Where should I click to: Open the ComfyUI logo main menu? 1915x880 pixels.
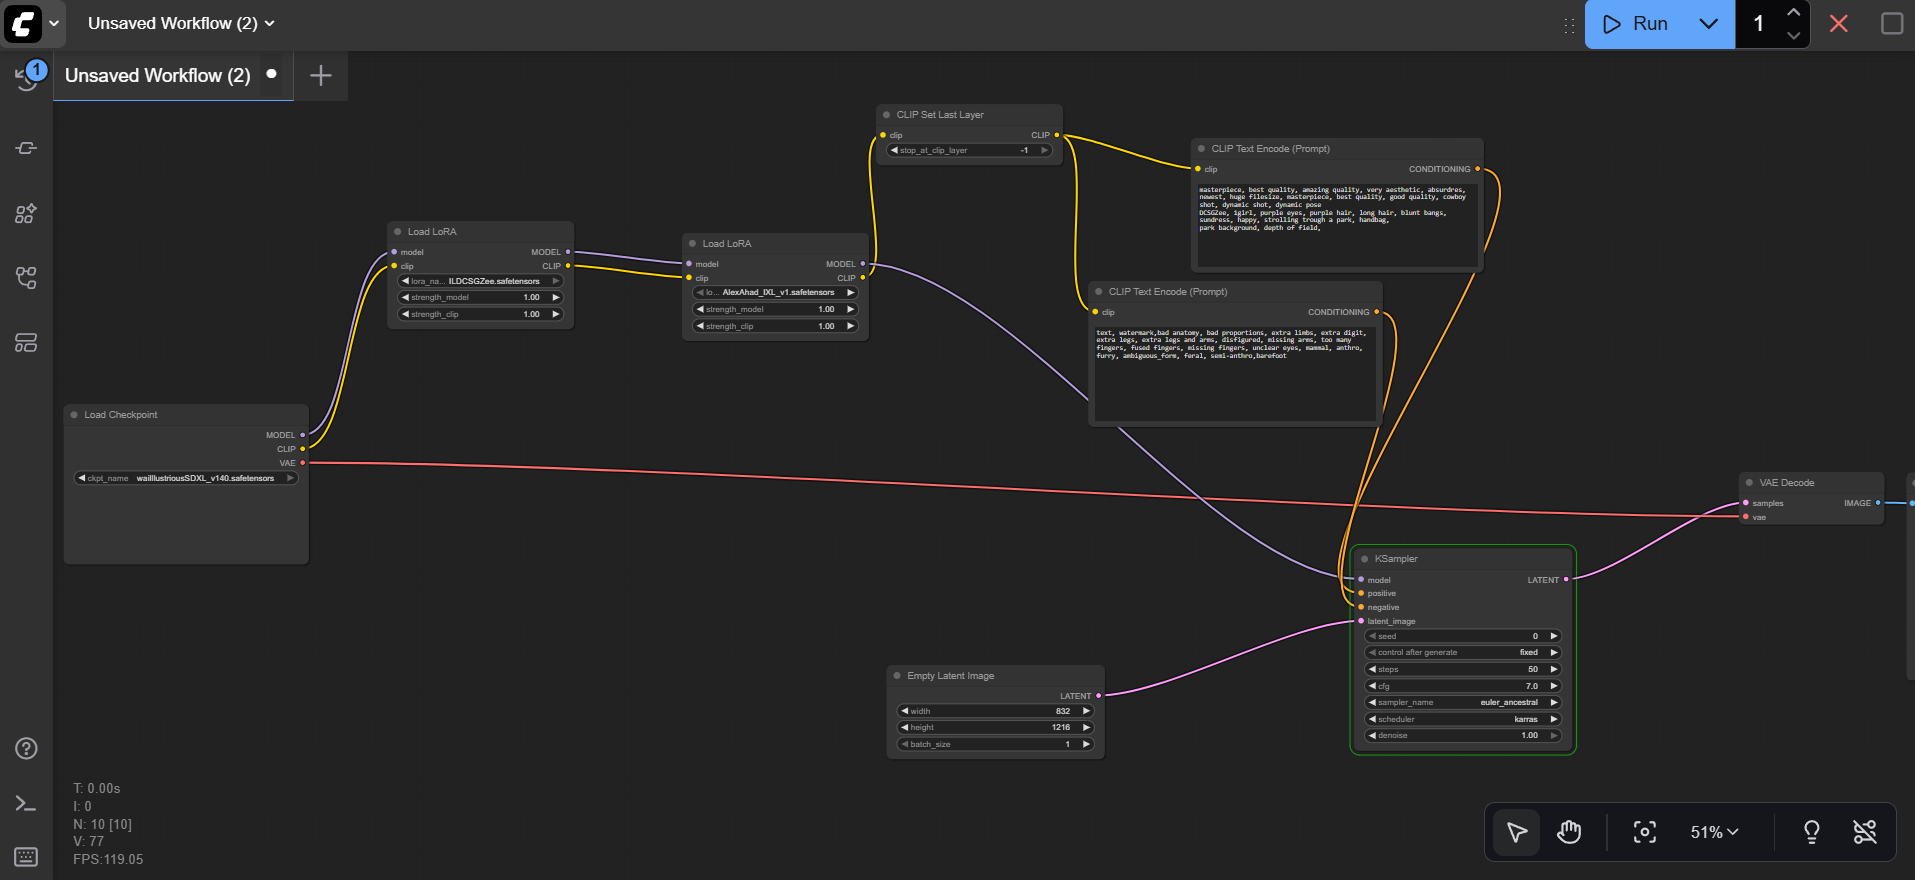(x=24, y=24)
